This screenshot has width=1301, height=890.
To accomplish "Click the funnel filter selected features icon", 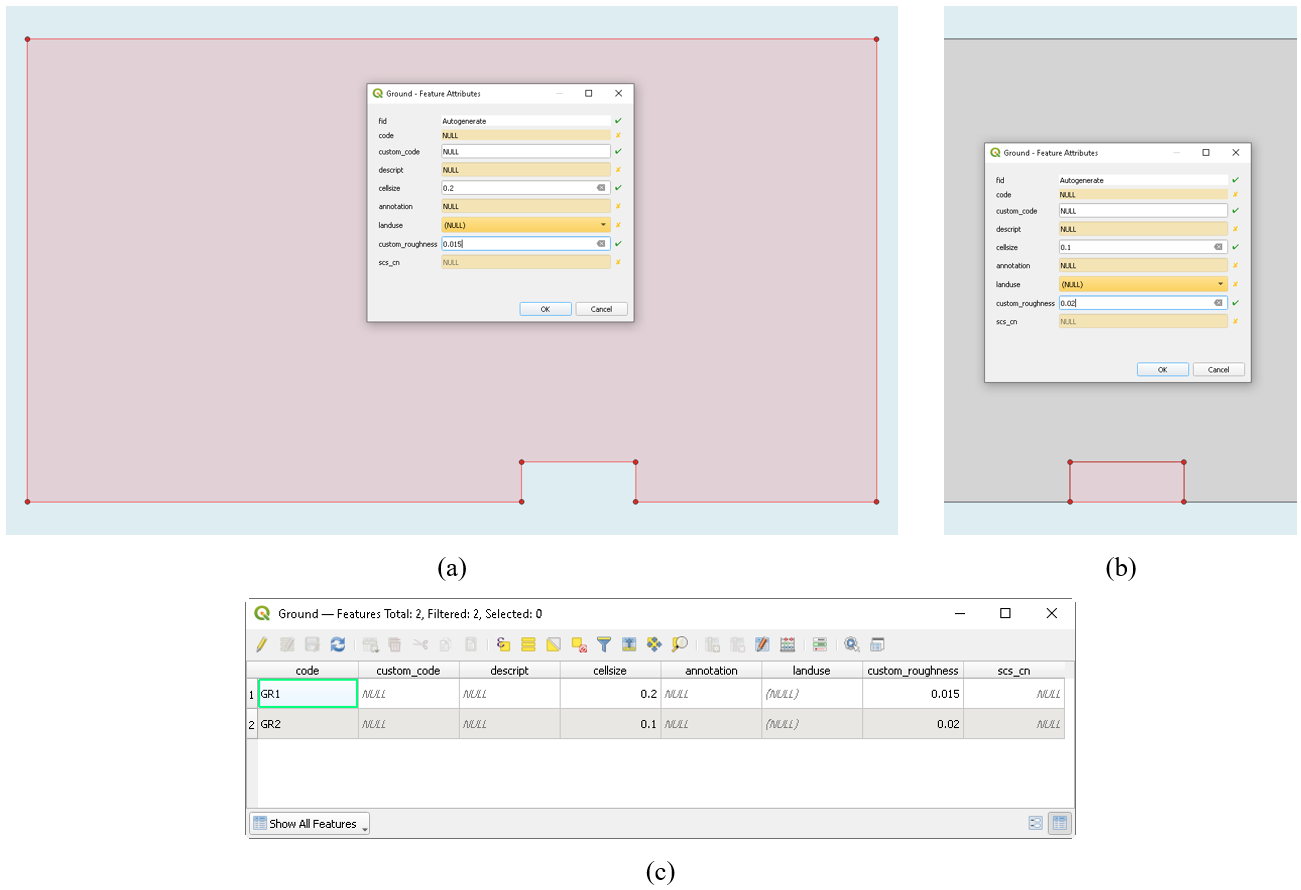I will point(604,645).
